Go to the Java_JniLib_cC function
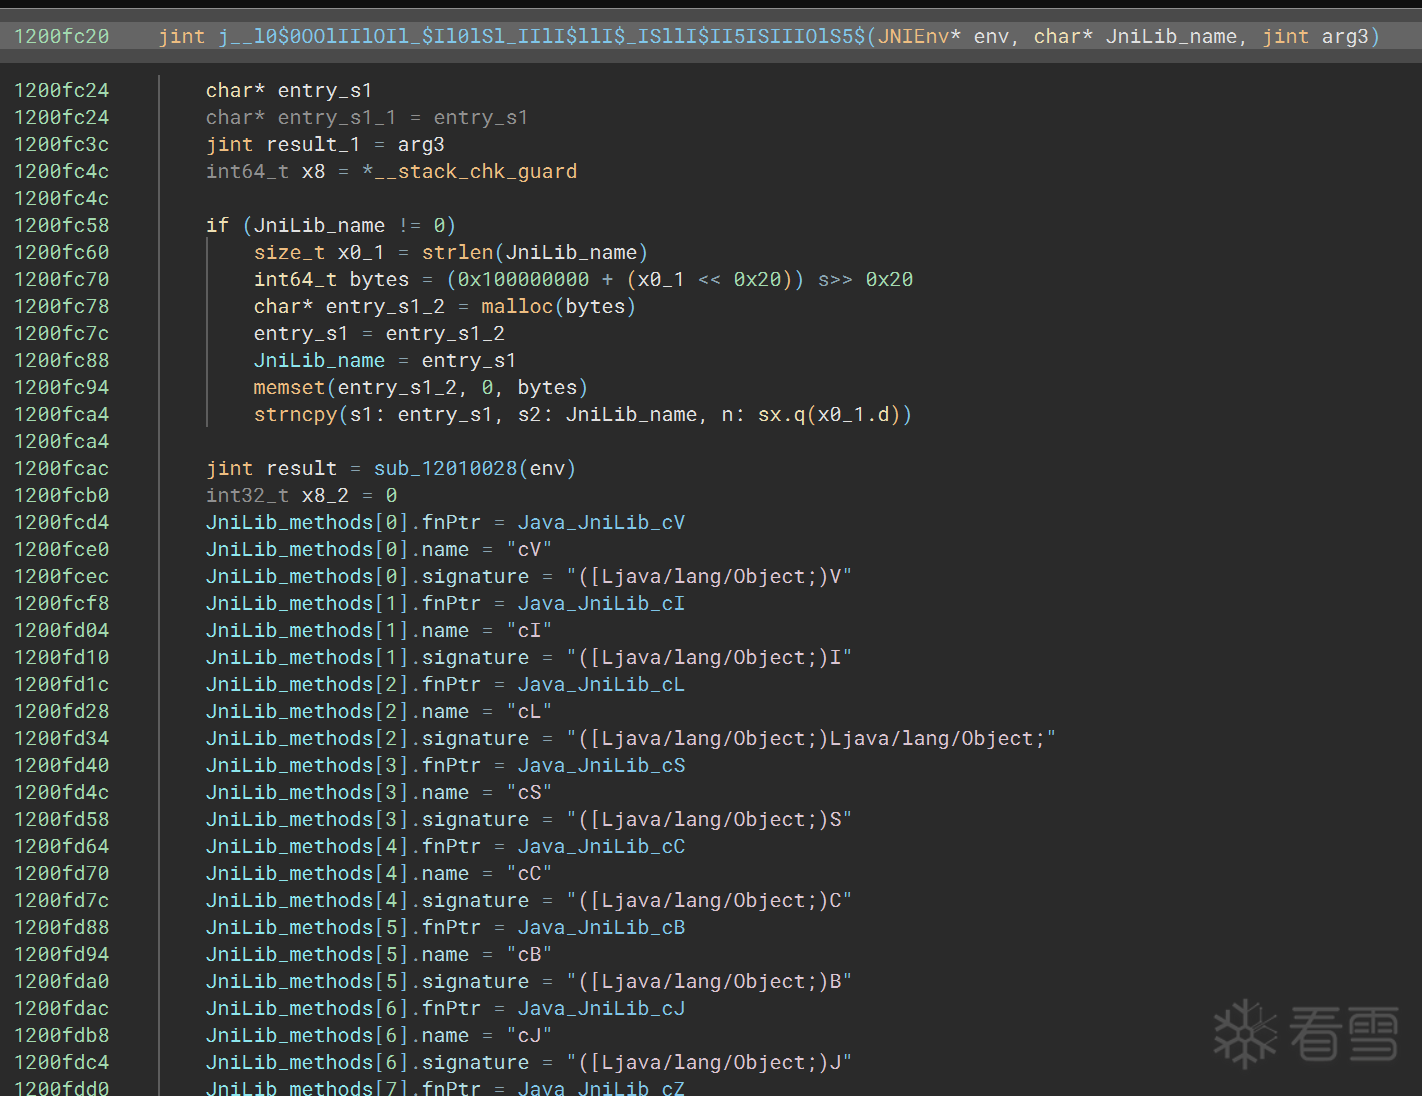The height and width of the screenshot is (1096, 1422). (x=601, y=846)
